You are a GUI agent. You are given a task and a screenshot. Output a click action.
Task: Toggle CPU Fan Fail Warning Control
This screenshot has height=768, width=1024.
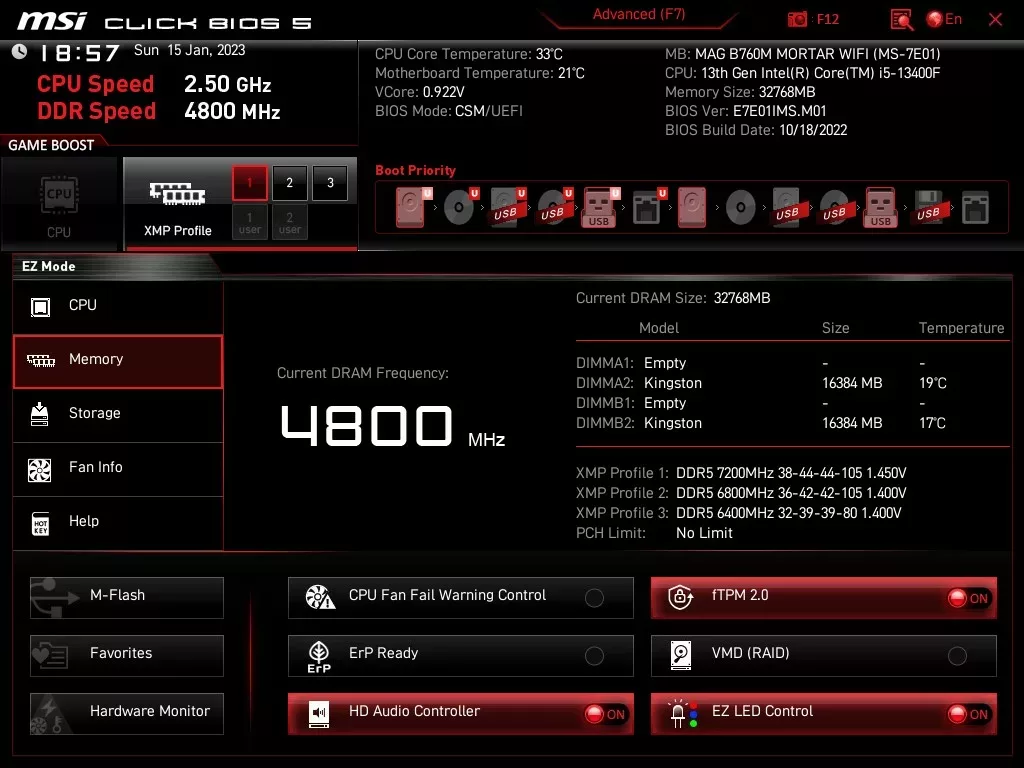tap(595, 596)
